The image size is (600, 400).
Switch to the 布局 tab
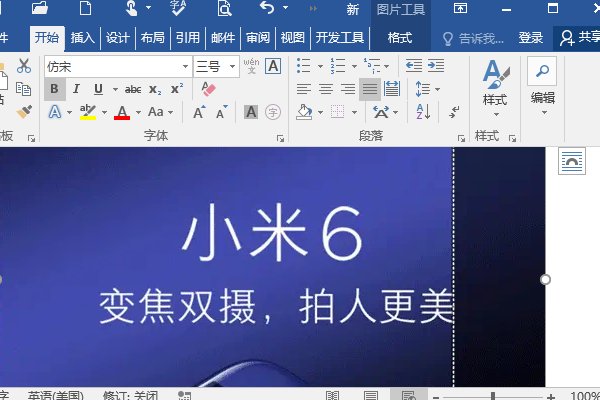(x=153, y=38)
